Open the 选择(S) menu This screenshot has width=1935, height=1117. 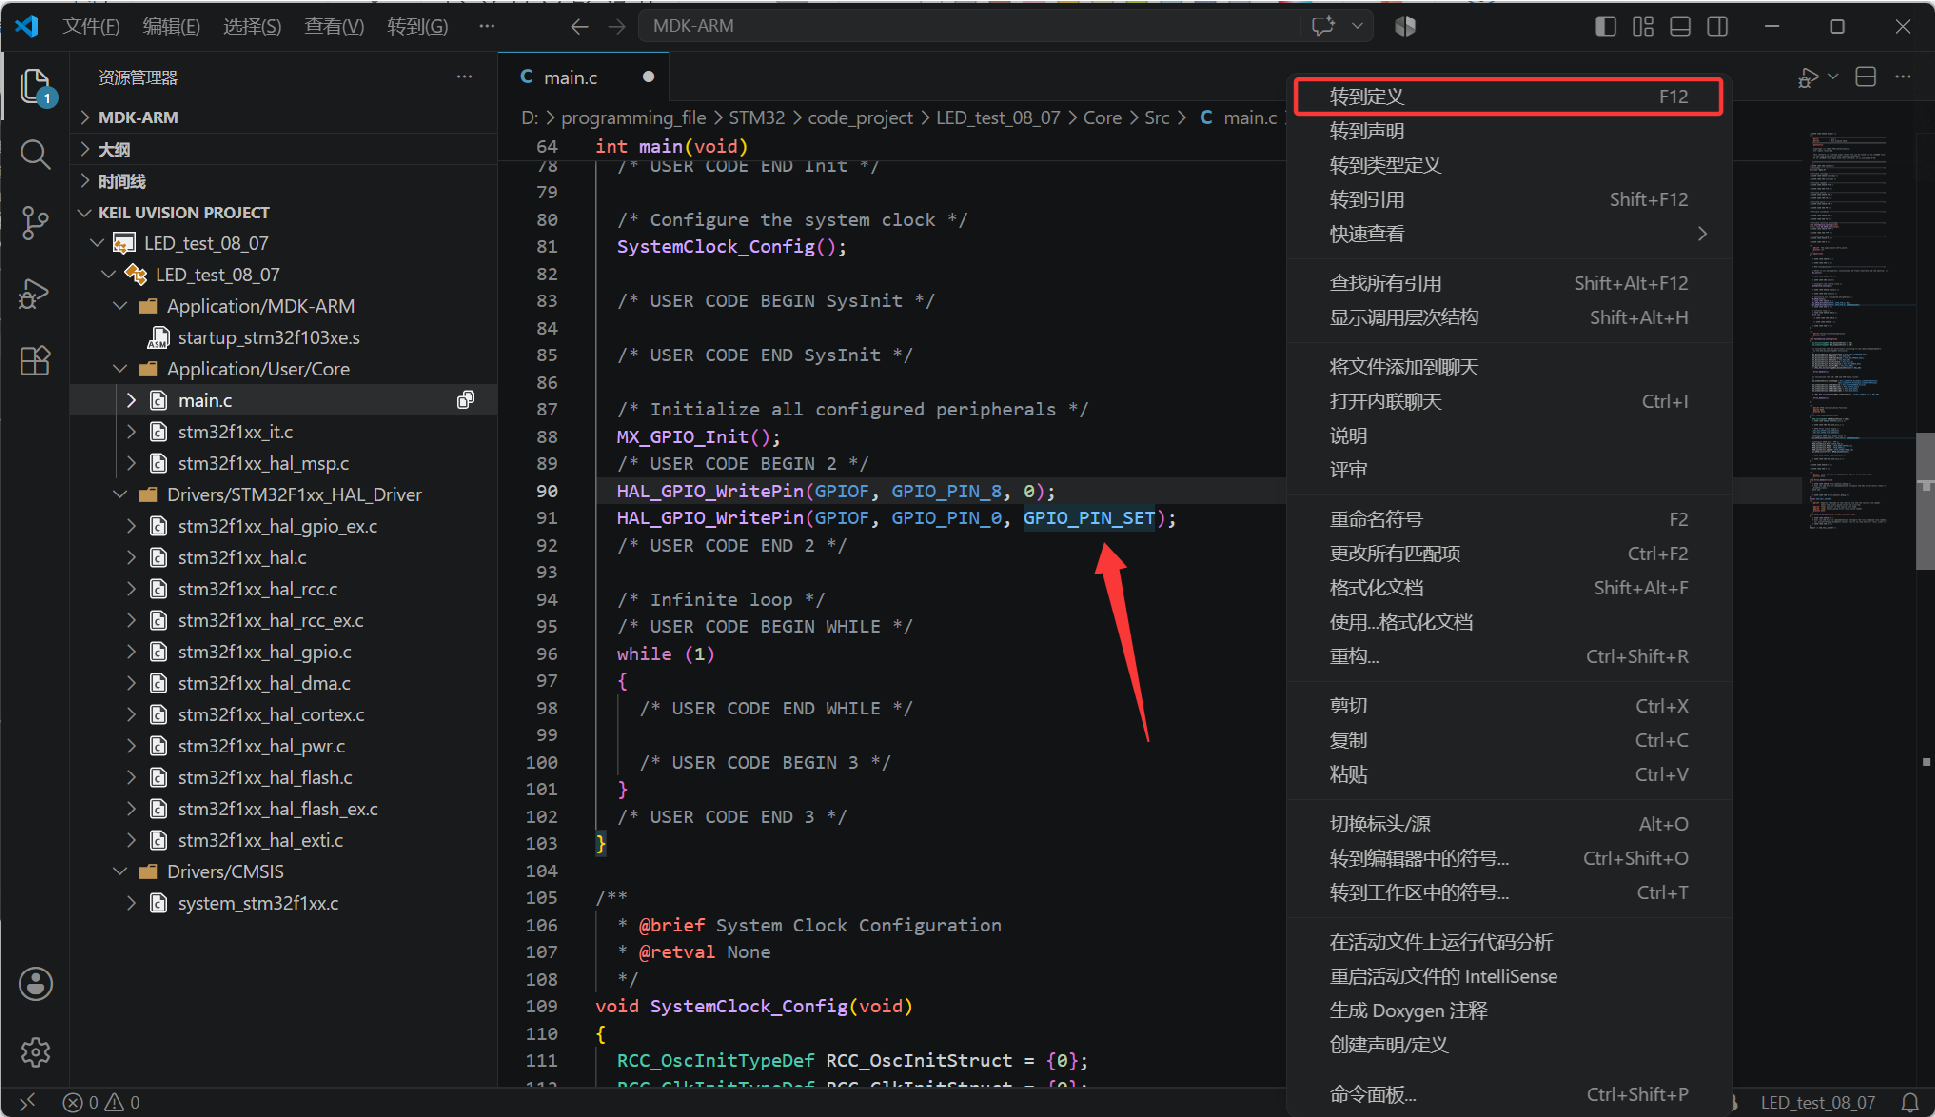(x=252, y=26)
